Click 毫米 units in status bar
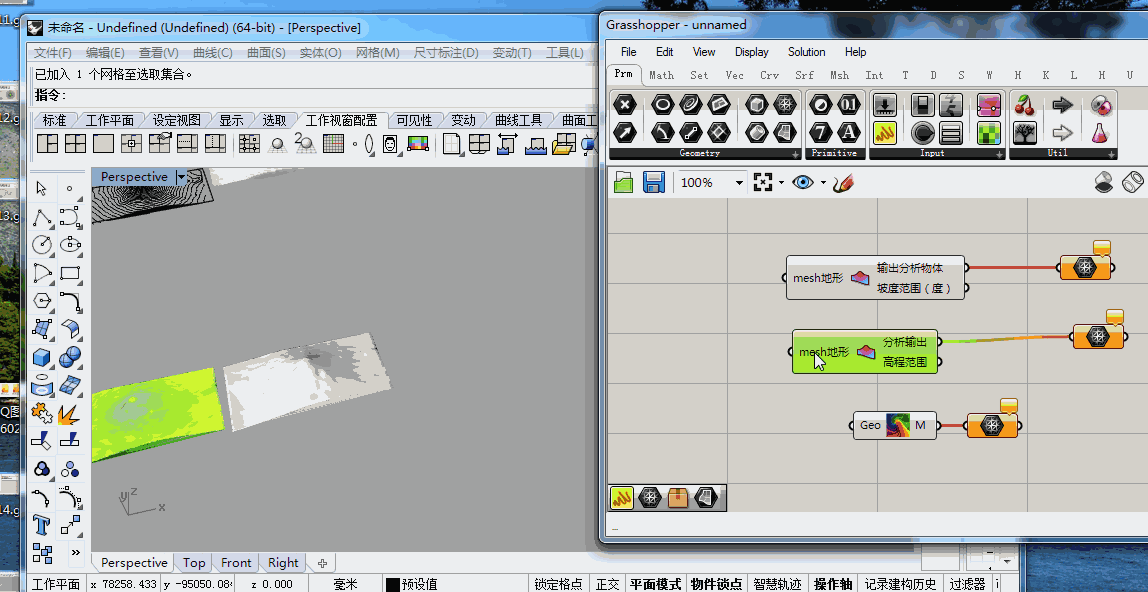1148x592 pixels. click(345, 584)
